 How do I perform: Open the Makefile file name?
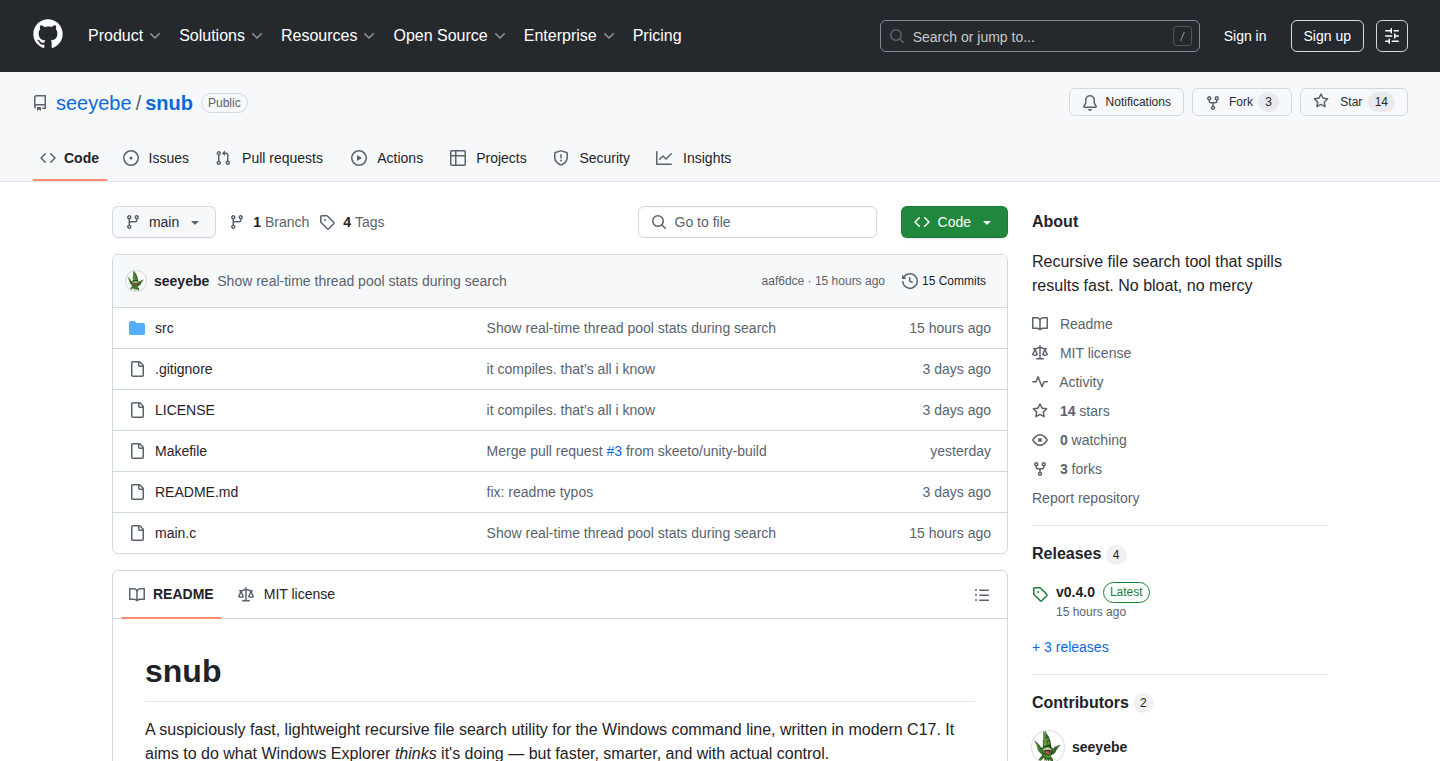(x=181, y=451)
